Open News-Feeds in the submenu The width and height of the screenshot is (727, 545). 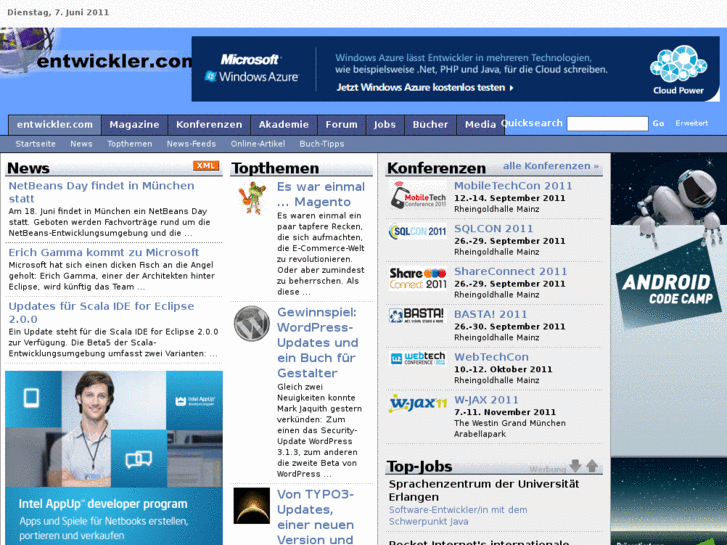[191, 144]
